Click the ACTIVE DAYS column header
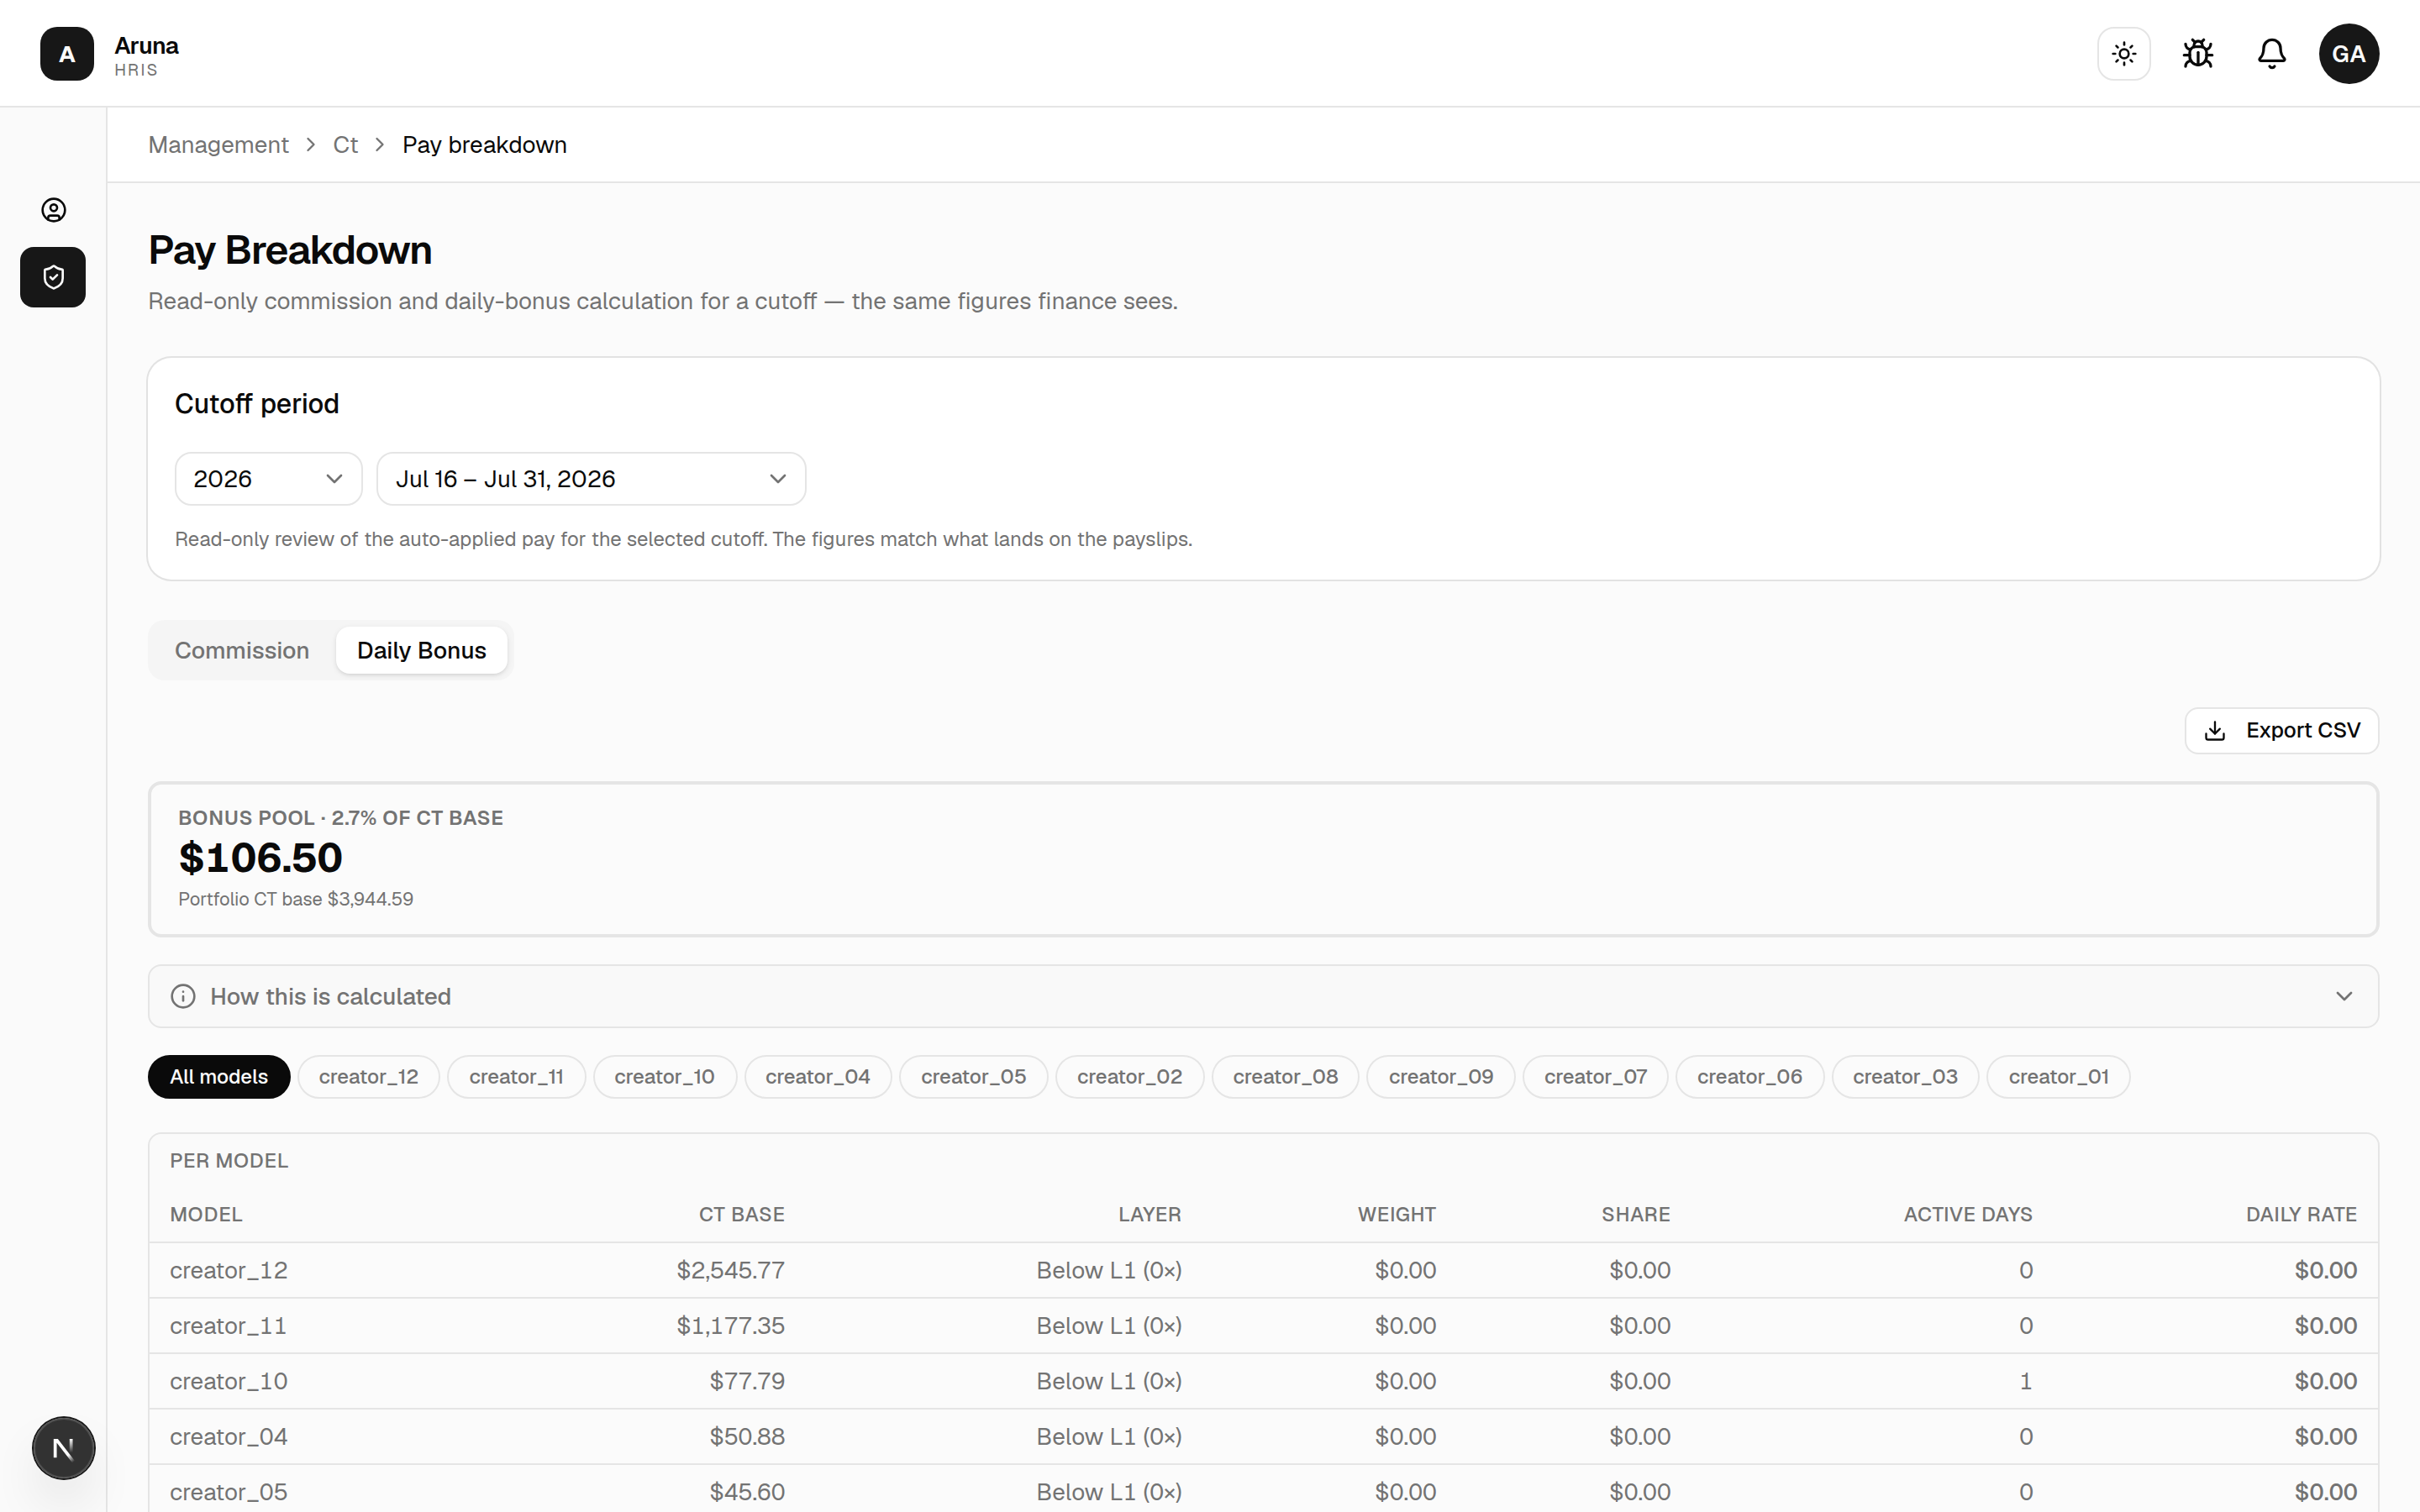The width and height of the screenshot is (2420, 1512). (1967, 1214)
